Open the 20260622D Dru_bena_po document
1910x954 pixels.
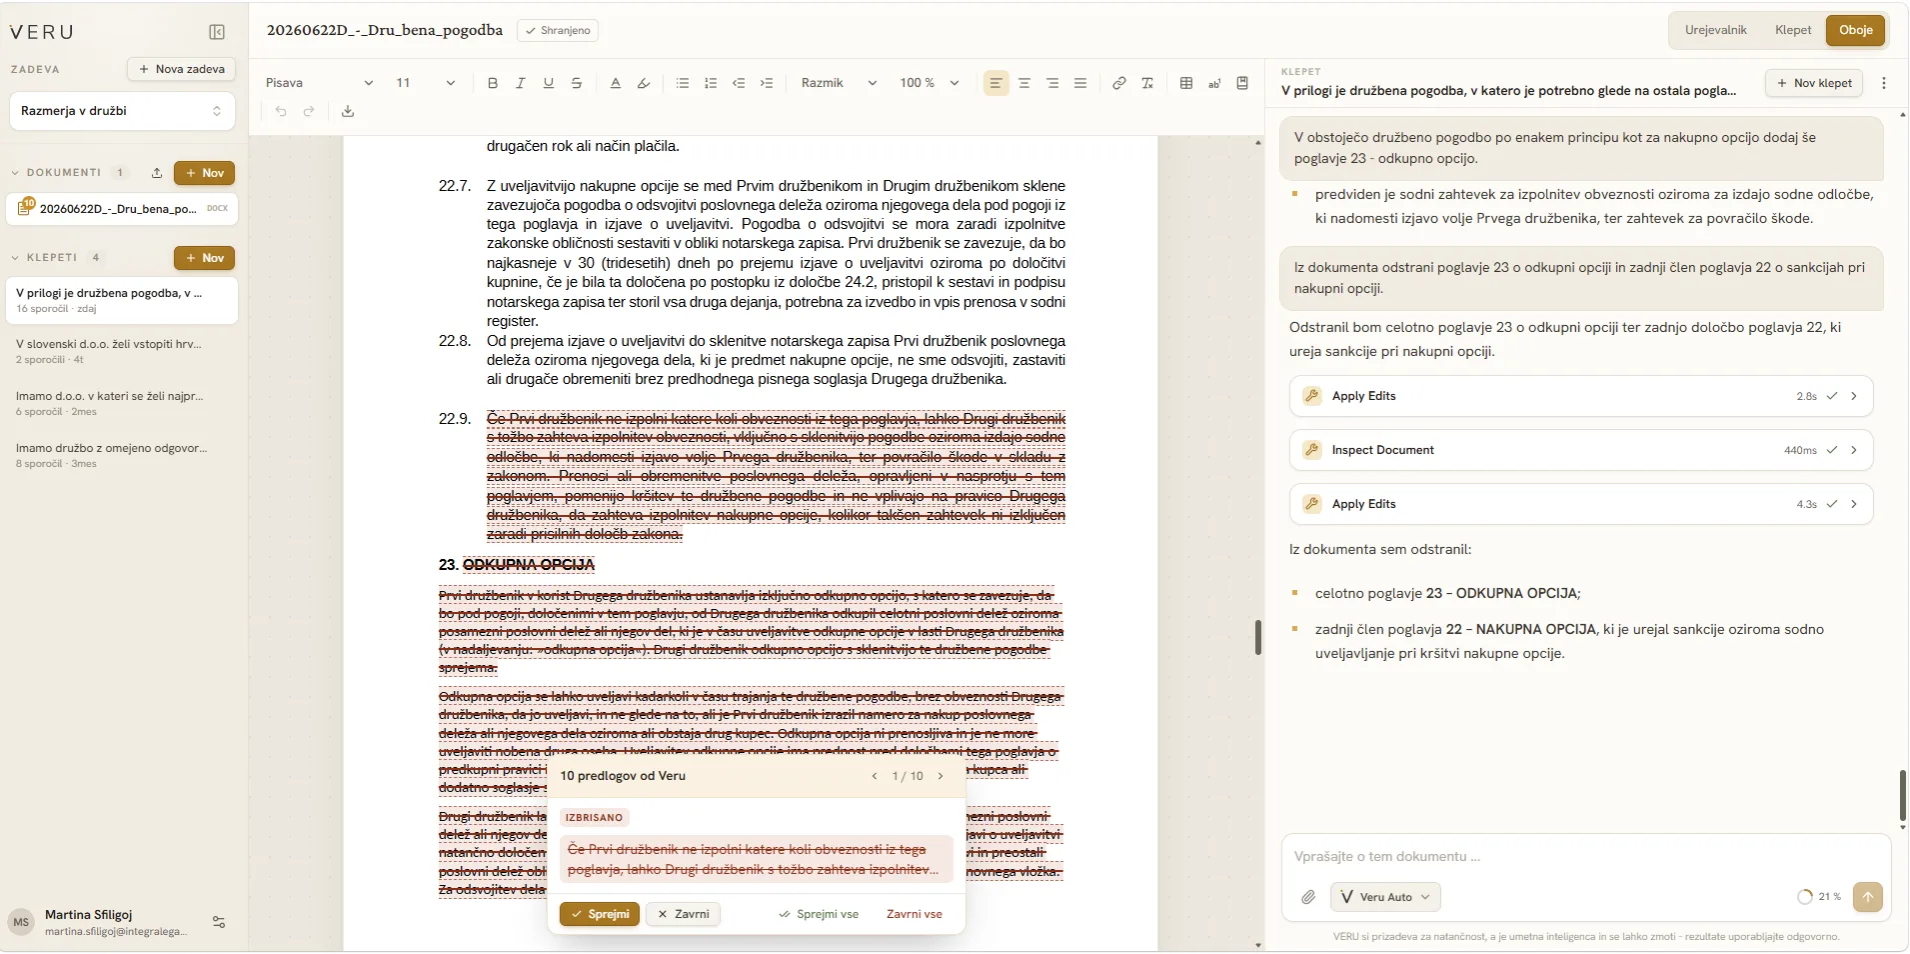click(122, 209)
